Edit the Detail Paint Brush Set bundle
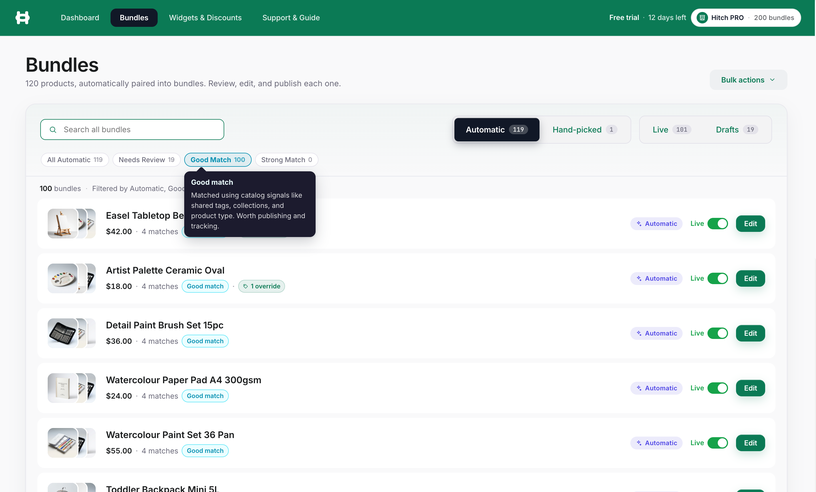Screen dimensions: 816x492 coord(750,333)
